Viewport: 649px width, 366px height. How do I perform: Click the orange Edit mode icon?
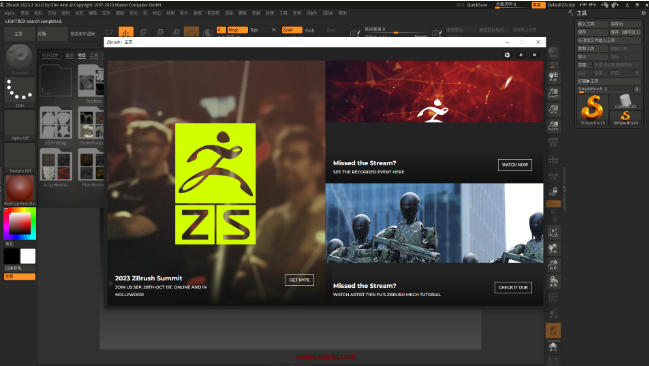pos(126,32)
